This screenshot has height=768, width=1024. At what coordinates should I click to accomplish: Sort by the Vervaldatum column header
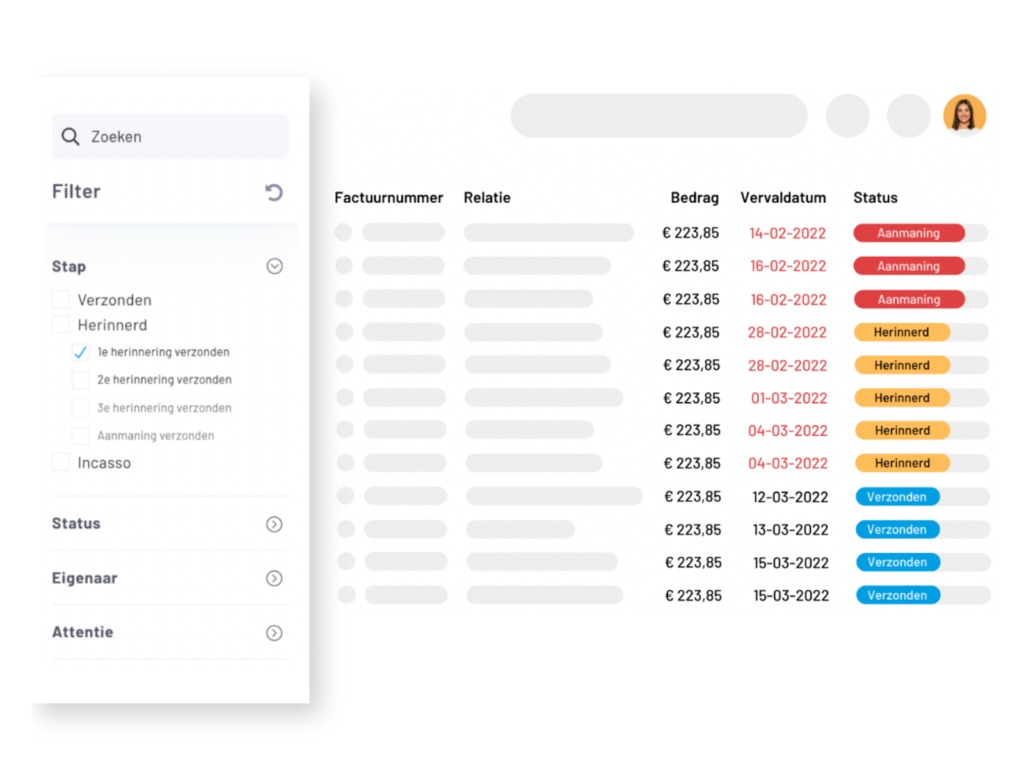pos(782,198)
